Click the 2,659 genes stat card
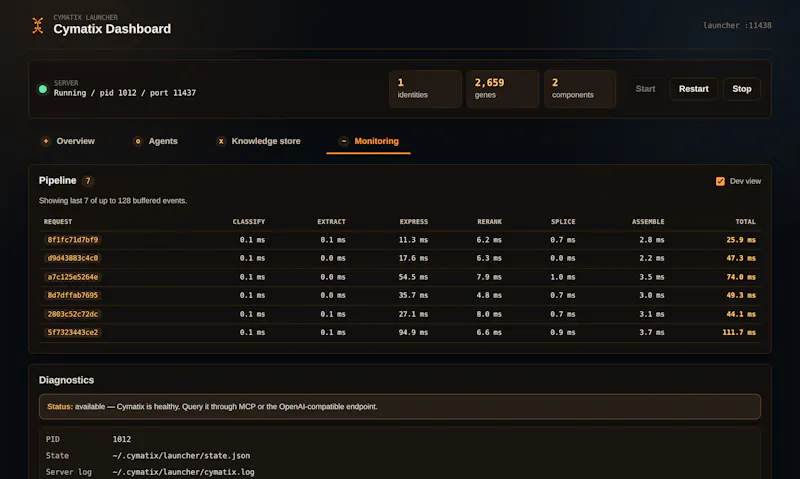 pos(503,89)
